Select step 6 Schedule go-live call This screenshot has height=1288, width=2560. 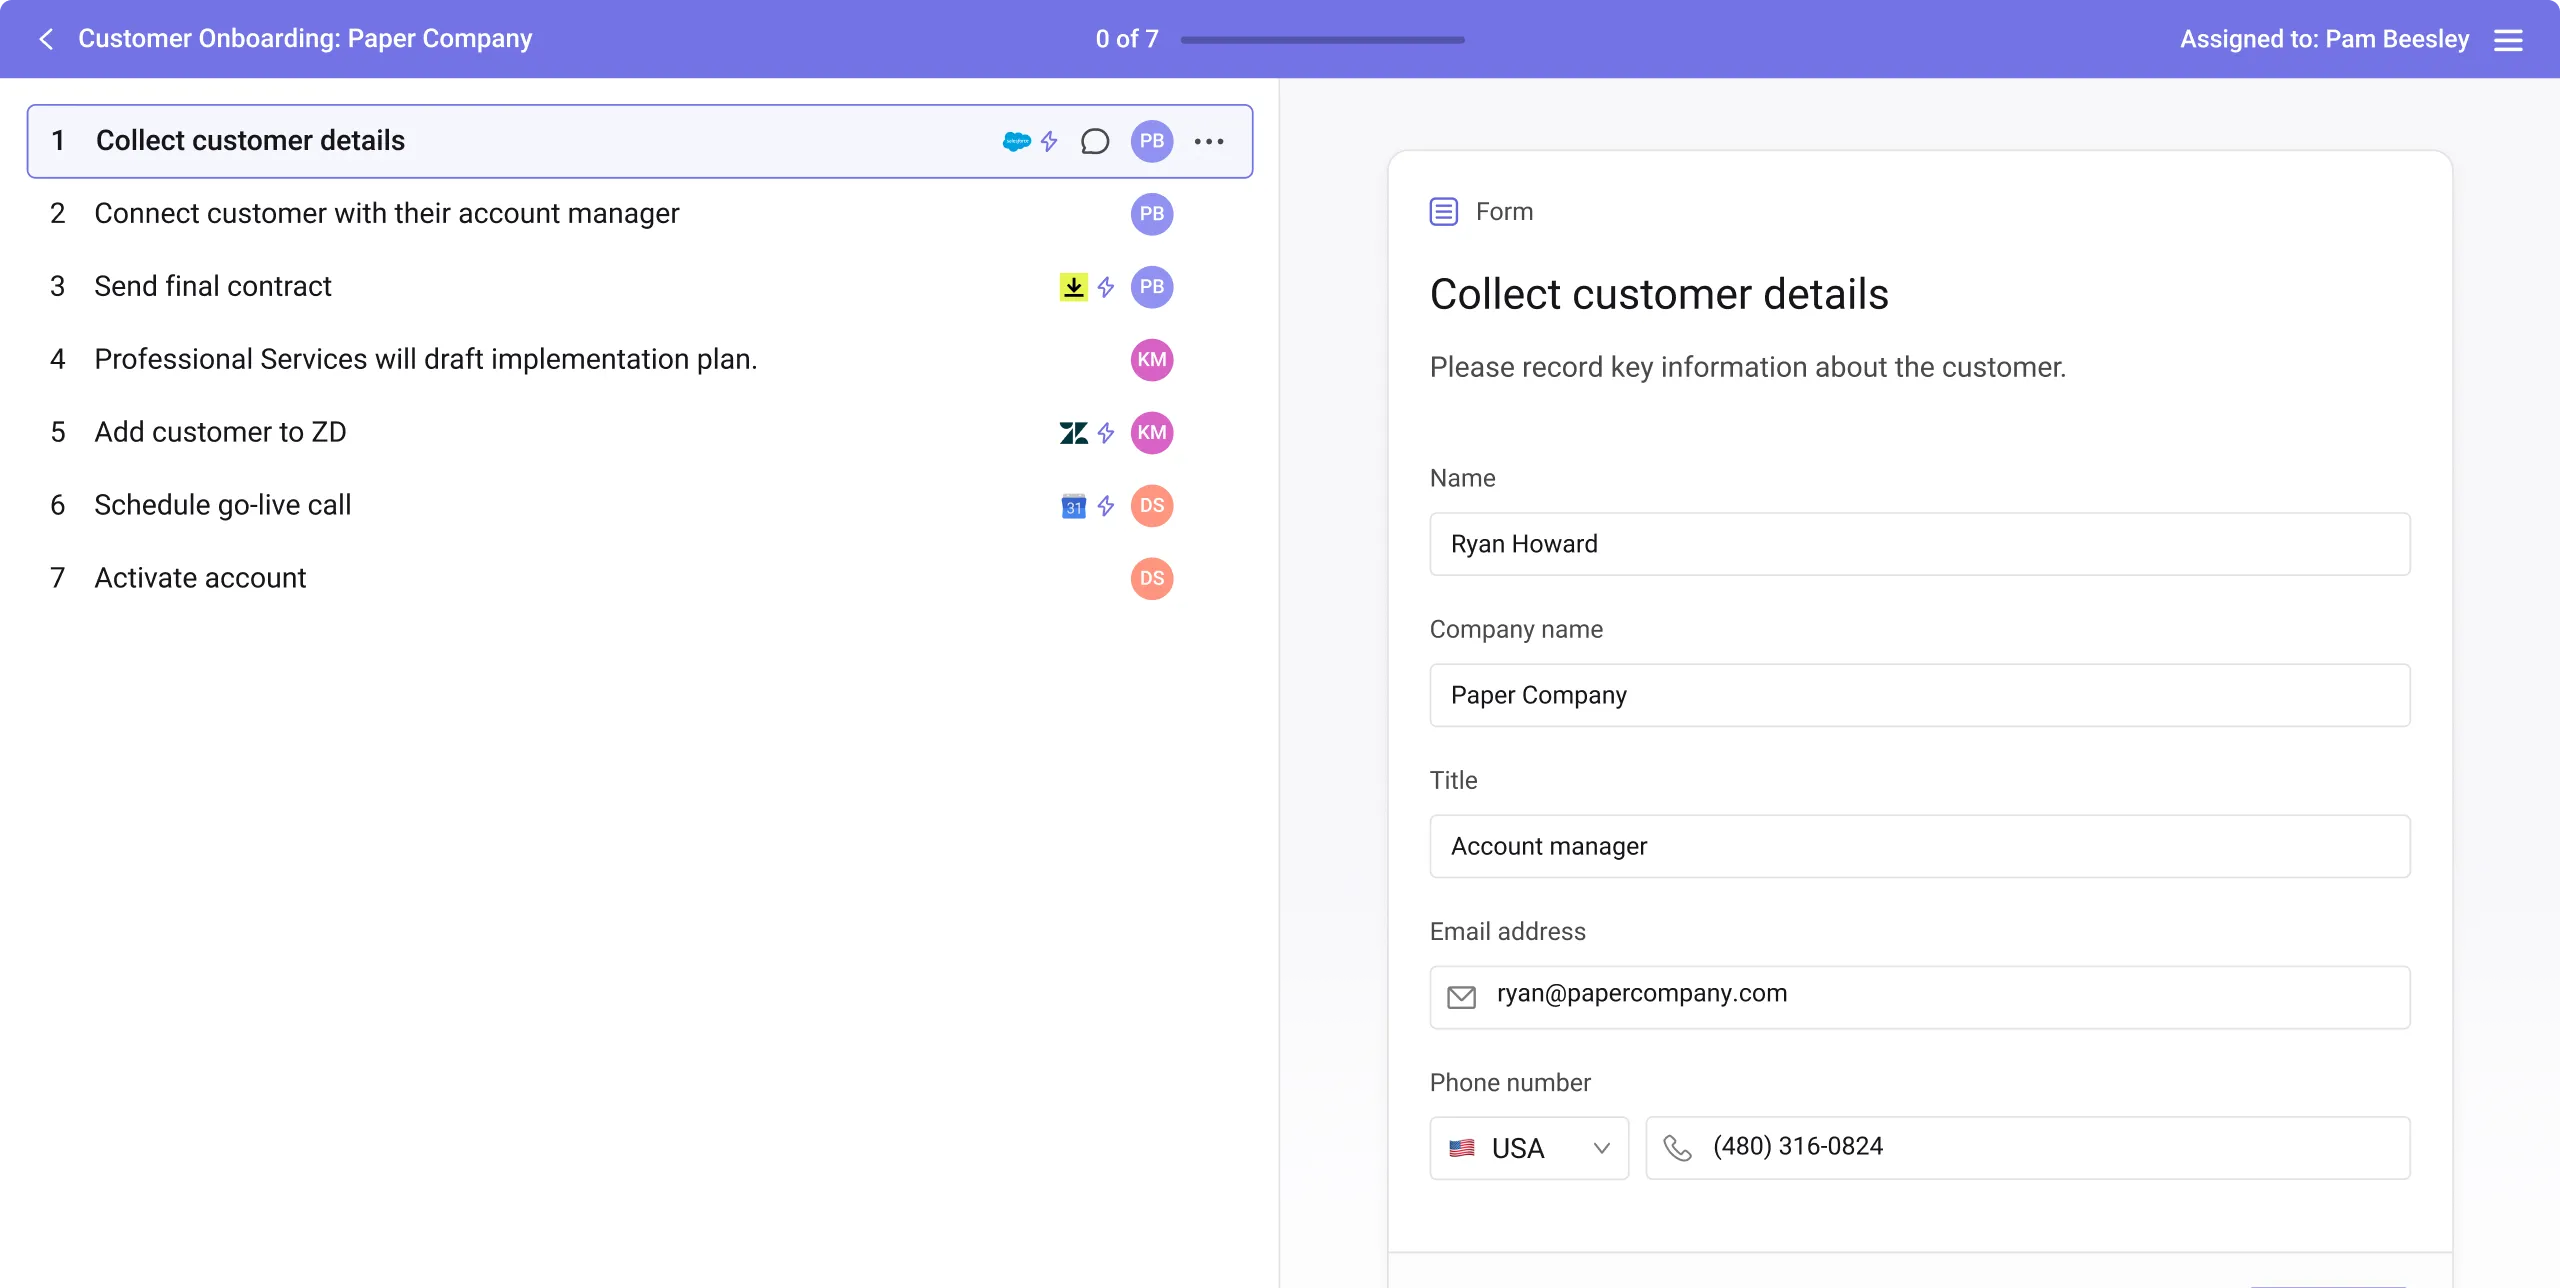click(x=640, y=506)
